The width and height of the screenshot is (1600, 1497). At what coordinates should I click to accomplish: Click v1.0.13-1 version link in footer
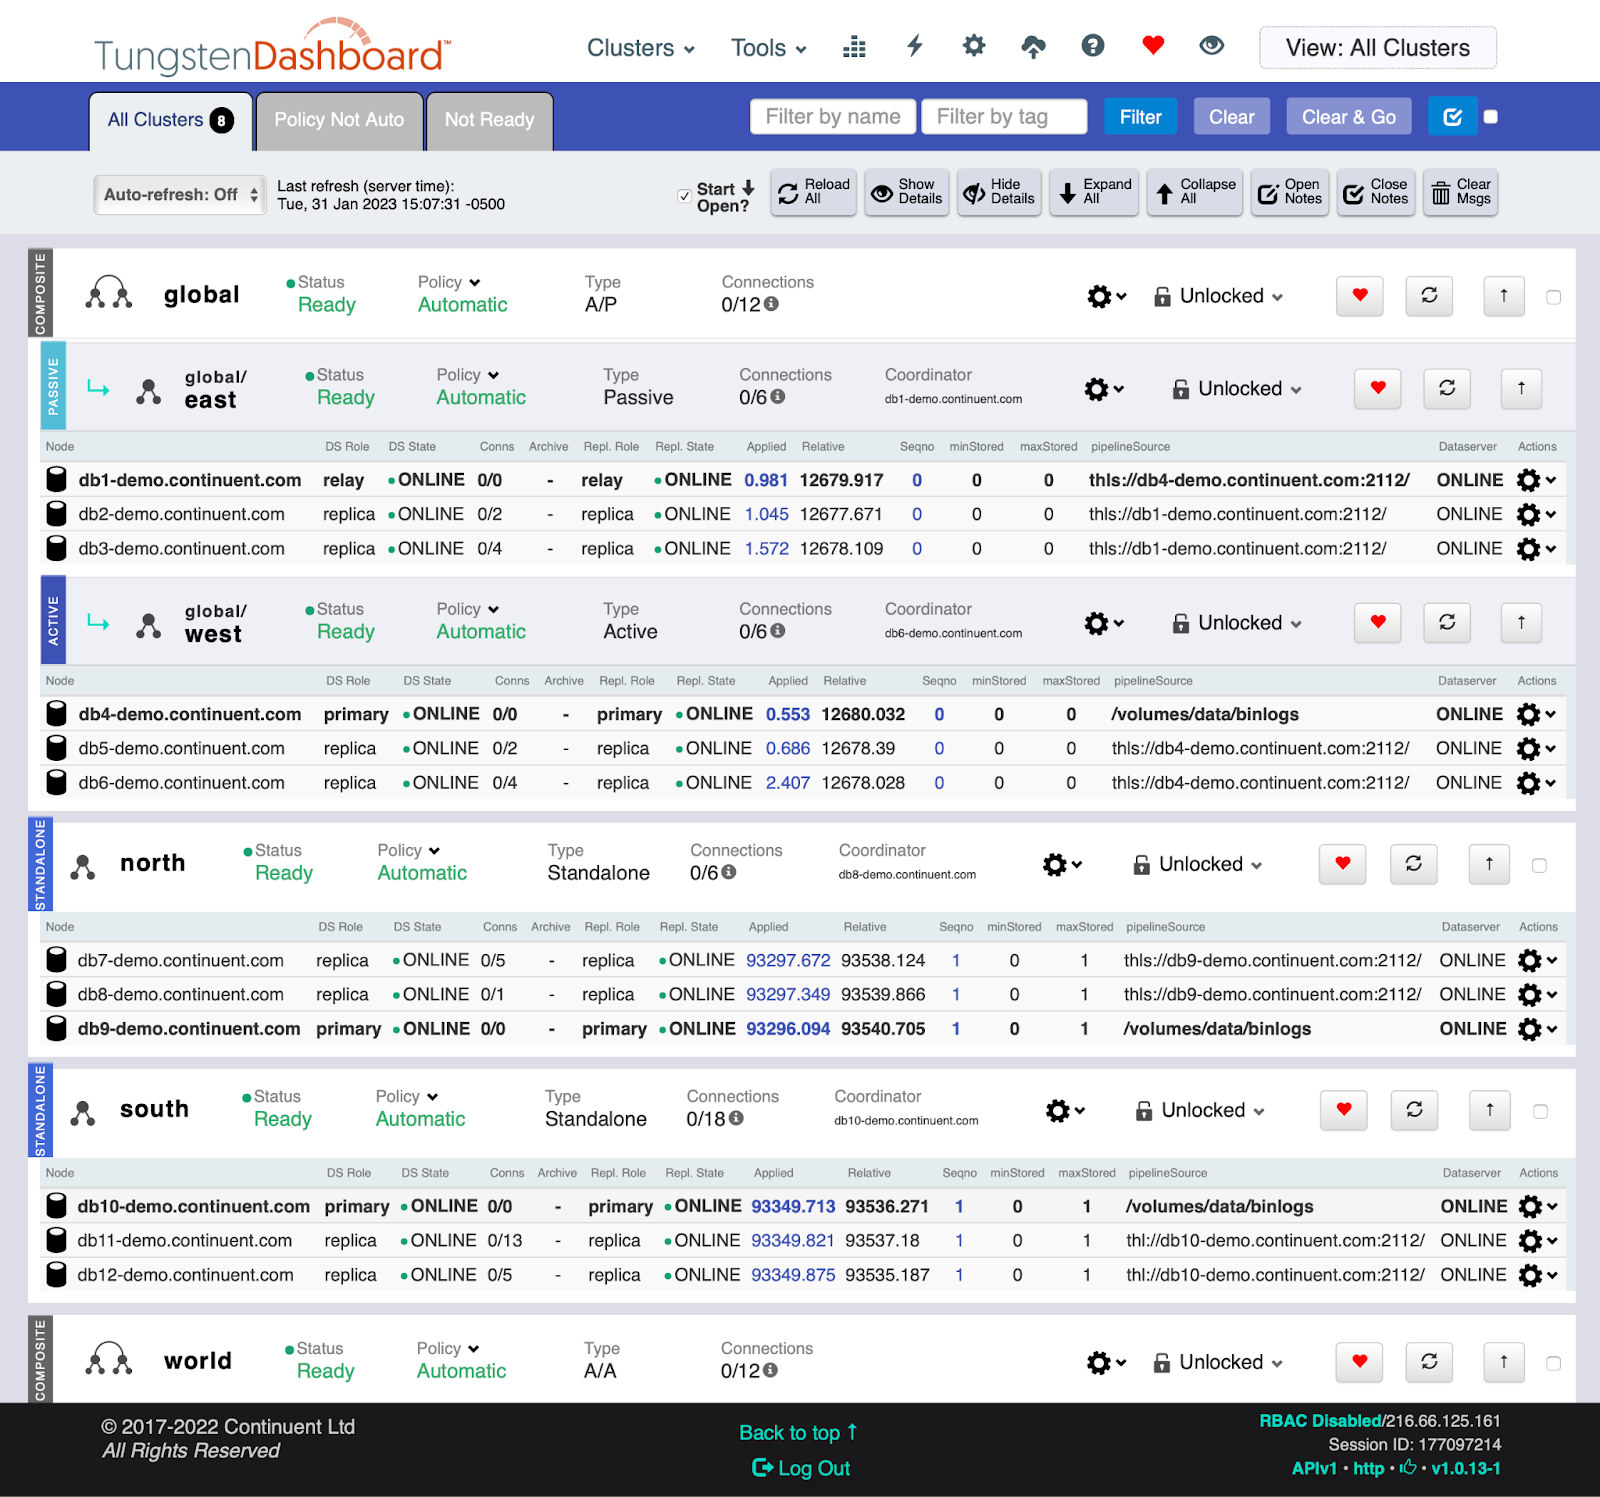point(1465,1468)
